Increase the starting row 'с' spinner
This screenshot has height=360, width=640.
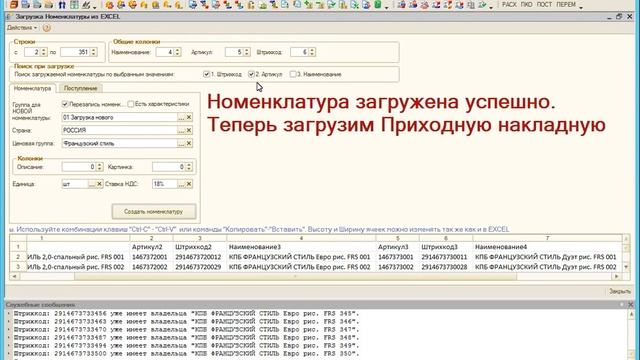tap(44, 50)
